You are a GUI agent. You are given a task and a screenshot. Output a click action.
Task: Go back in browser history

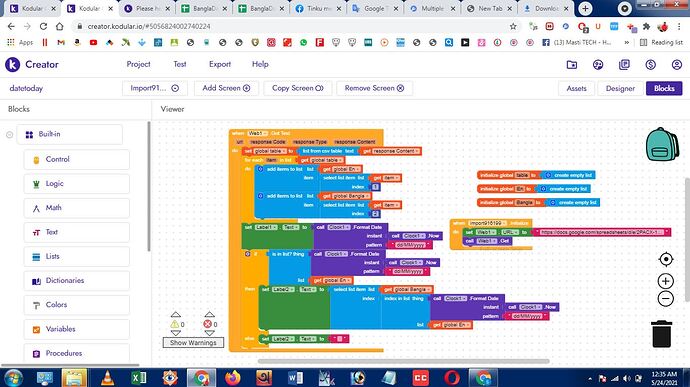(x=11, y=26)
